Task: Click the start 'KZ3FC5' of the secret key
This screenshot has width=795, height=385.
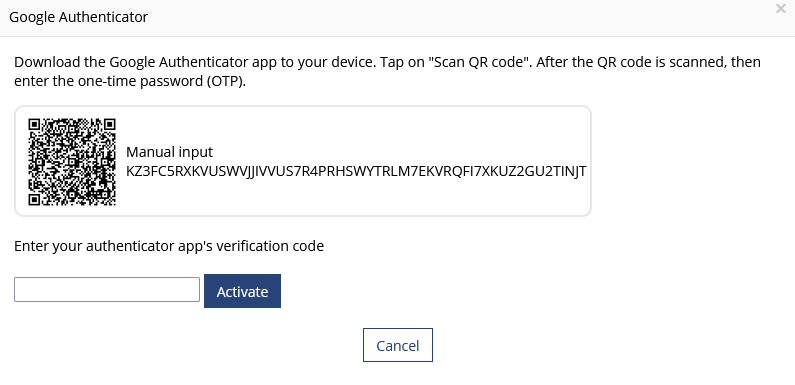Action: coord(150,171)
